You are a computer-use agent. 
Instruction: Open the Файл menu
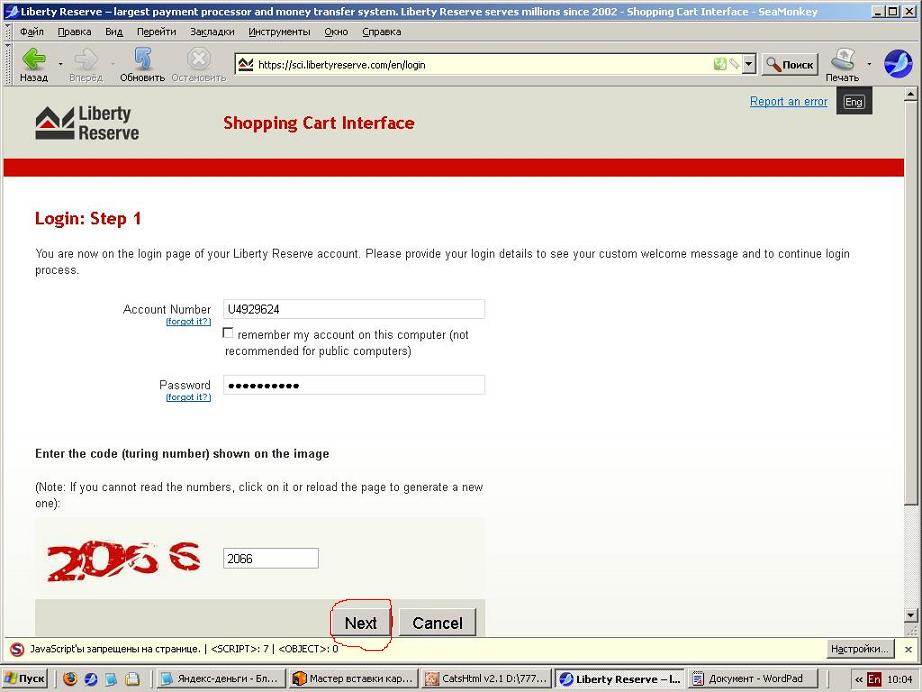pos(32,32)
